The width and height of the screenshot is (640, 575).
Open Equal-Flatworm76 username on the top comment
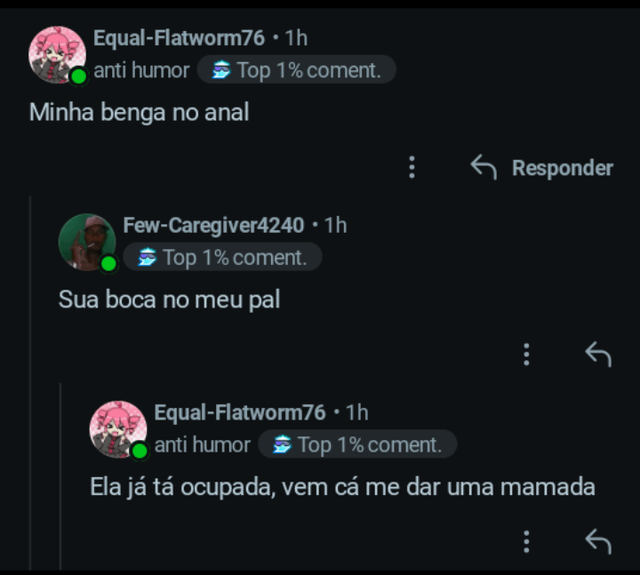pyautogui.click(x=179, y=38)
